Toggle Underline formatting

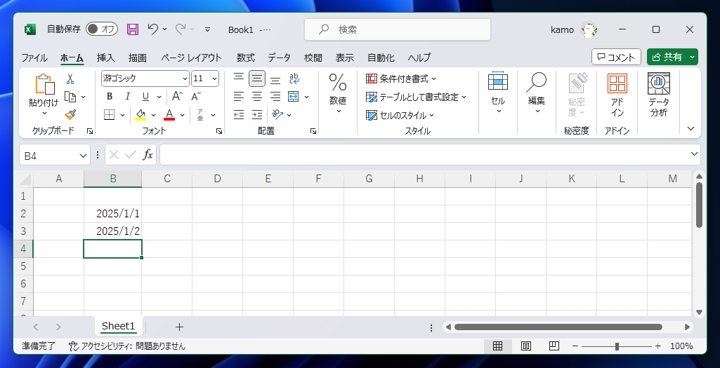pyautogui.click(x=146, y=96)
